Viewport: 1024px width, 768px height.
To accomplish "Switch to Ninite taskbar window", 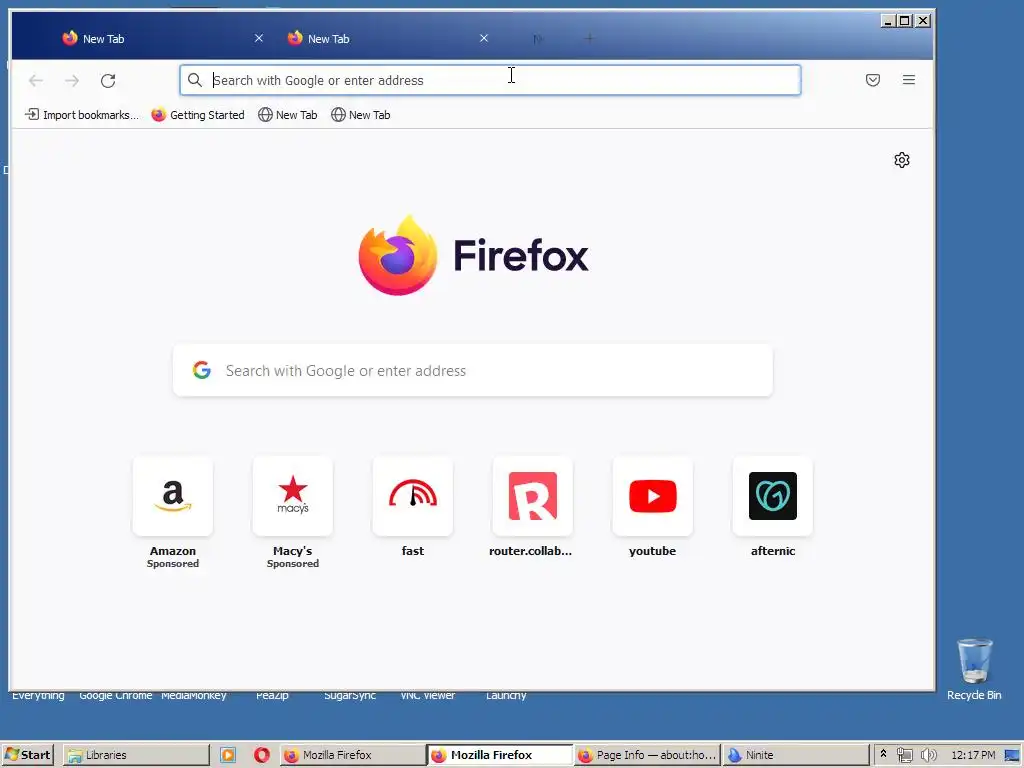I will [x=795, y=755].
